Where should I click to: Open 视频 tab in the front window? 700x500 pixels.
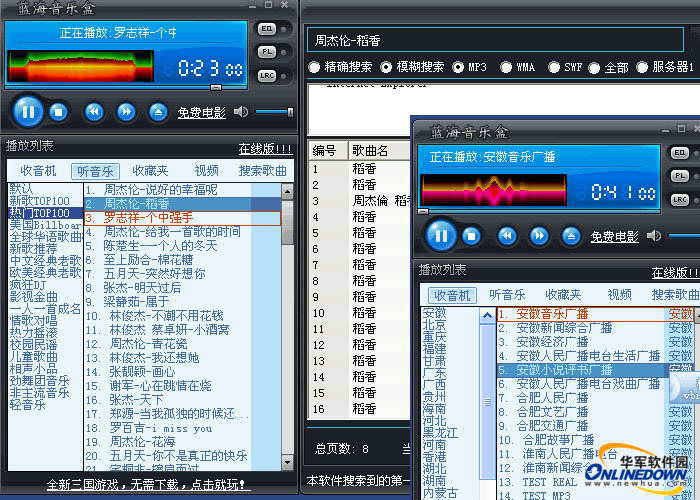620,295
